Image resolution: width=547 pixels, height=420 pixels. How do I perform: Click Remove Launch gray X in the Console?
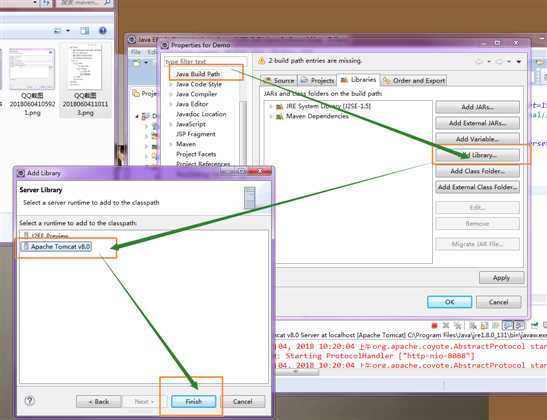click(446, 325)
